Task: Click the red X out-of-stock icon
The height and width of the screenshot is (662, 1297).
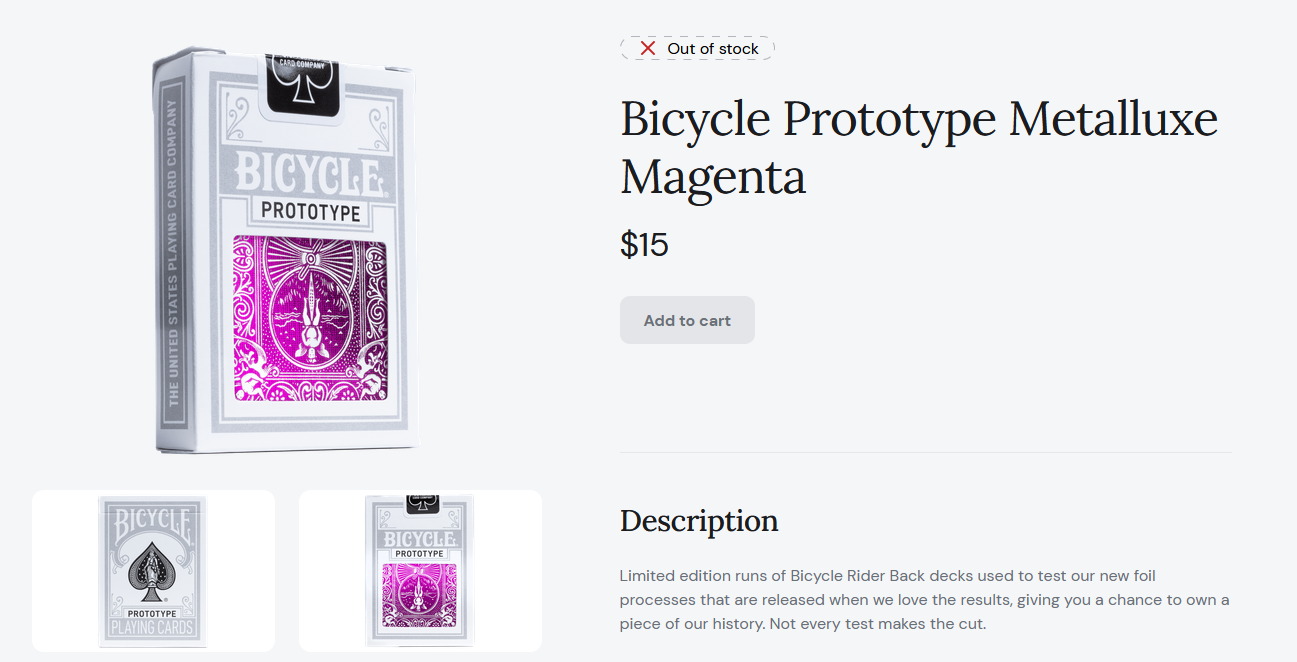Action: click(x=648, y=48)
